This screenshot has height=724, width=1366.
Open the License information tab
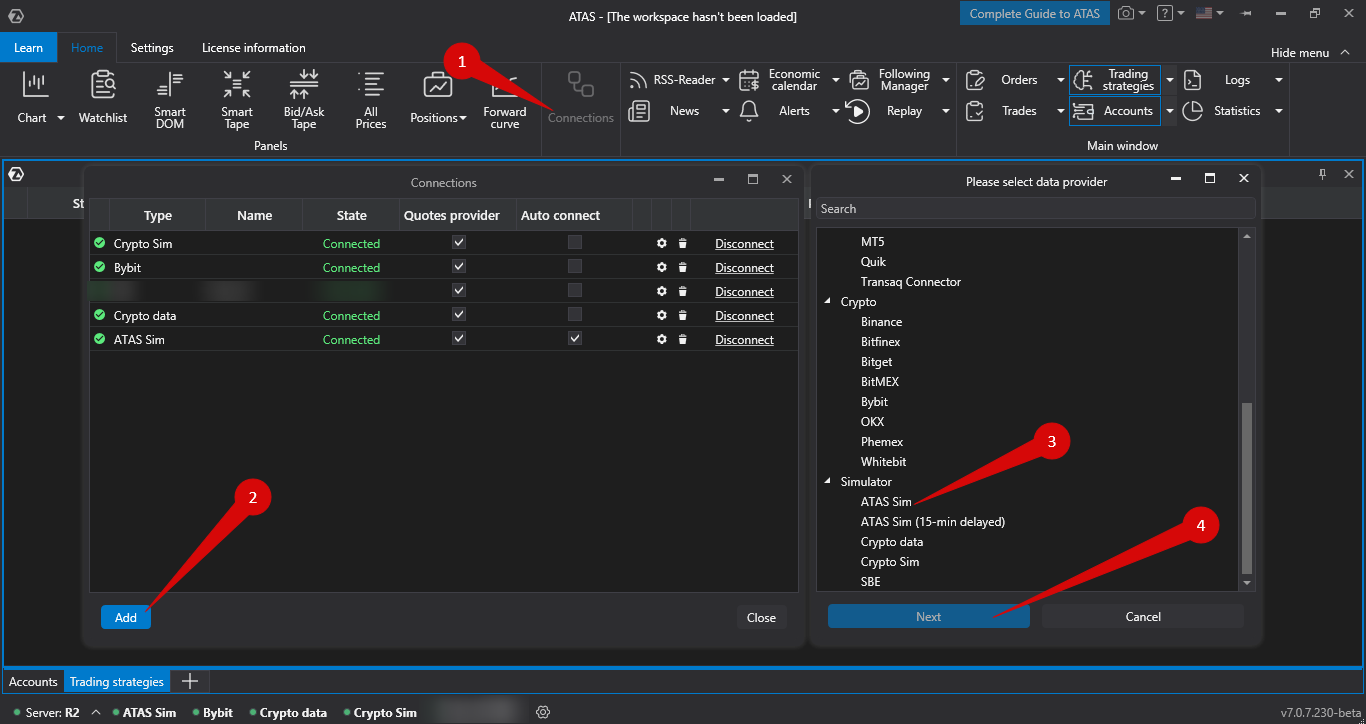[254, 47]
